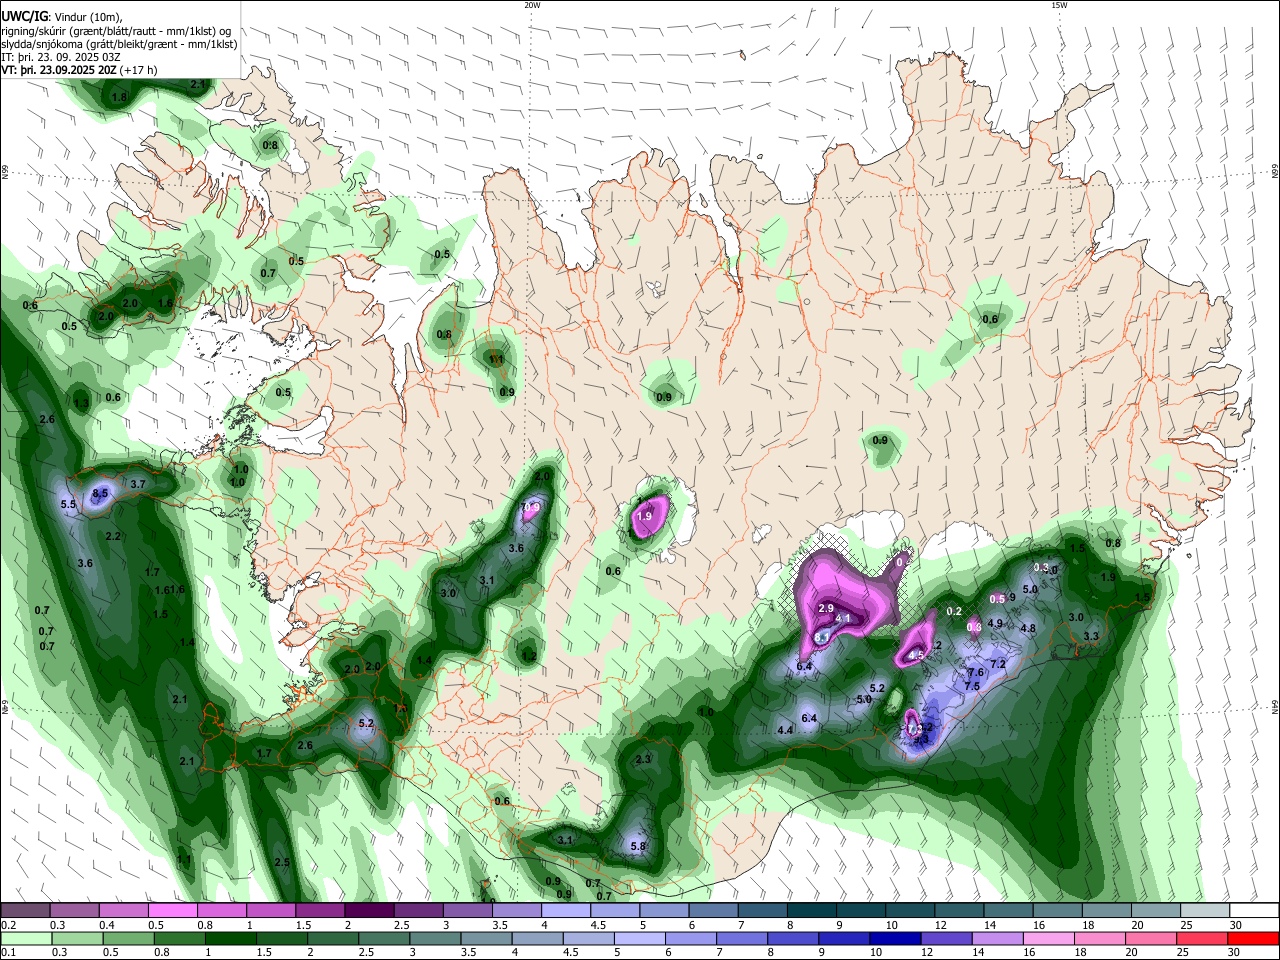
Task: Click the '2.2' precipitation value on the map
Action: tap(113, 537)
